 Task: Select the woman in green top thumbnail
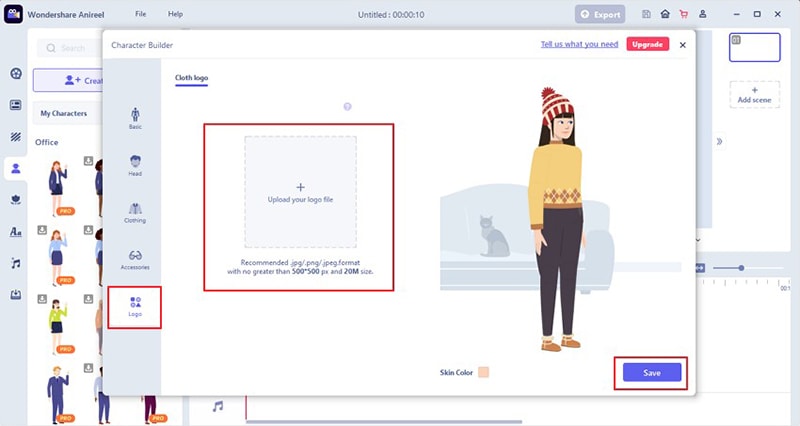point(58,326)
